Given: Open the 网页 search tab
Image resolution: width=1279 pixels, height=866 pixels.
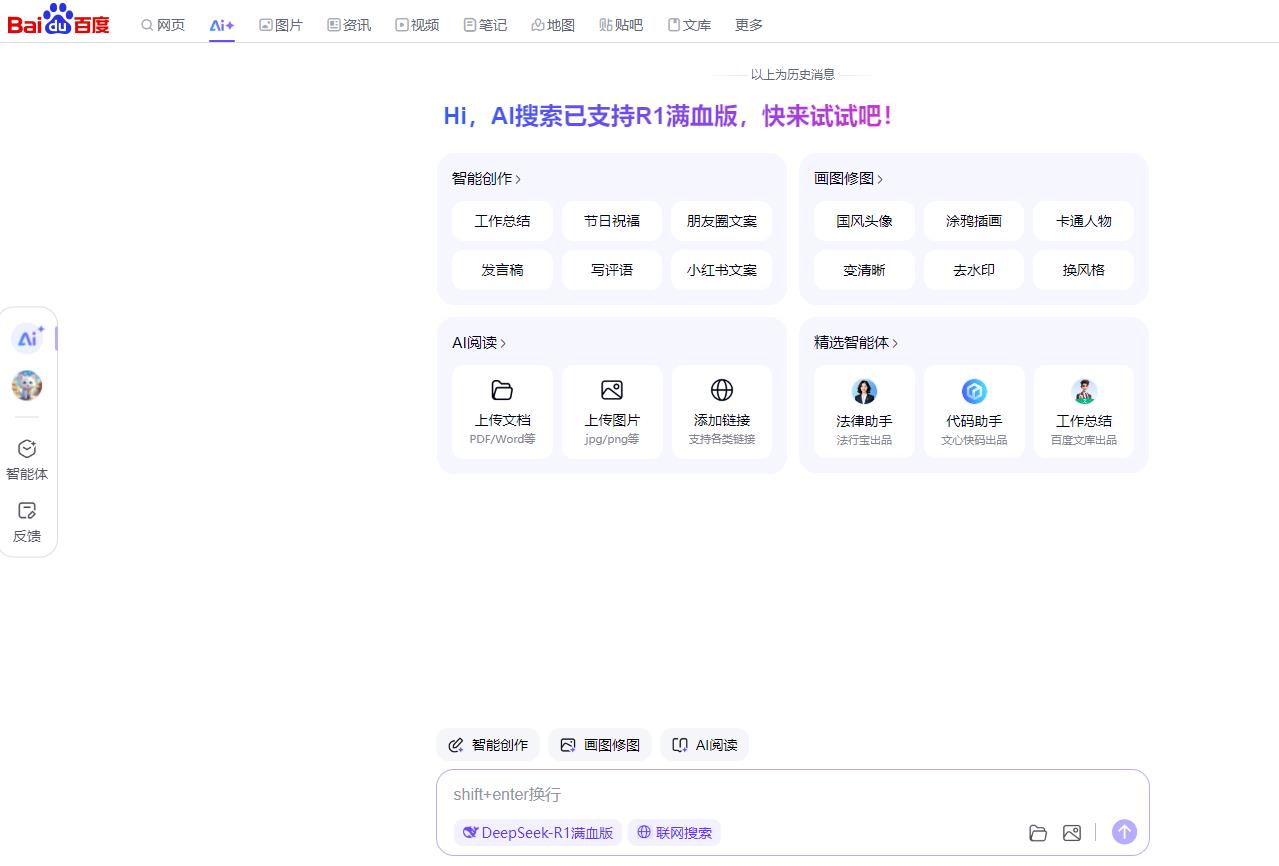Looking at the screenshot, I should coord(163,25).
